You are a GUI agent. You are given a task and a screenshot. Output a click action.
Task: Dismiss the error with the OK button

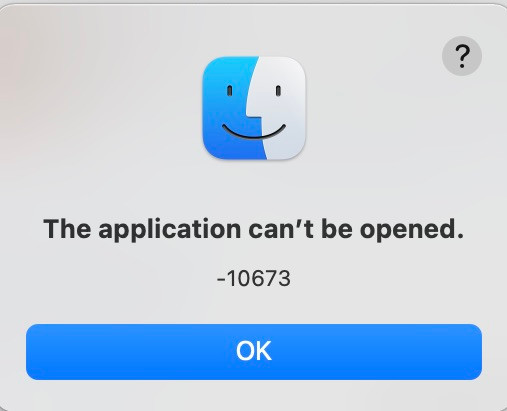(x=254, y=352)
